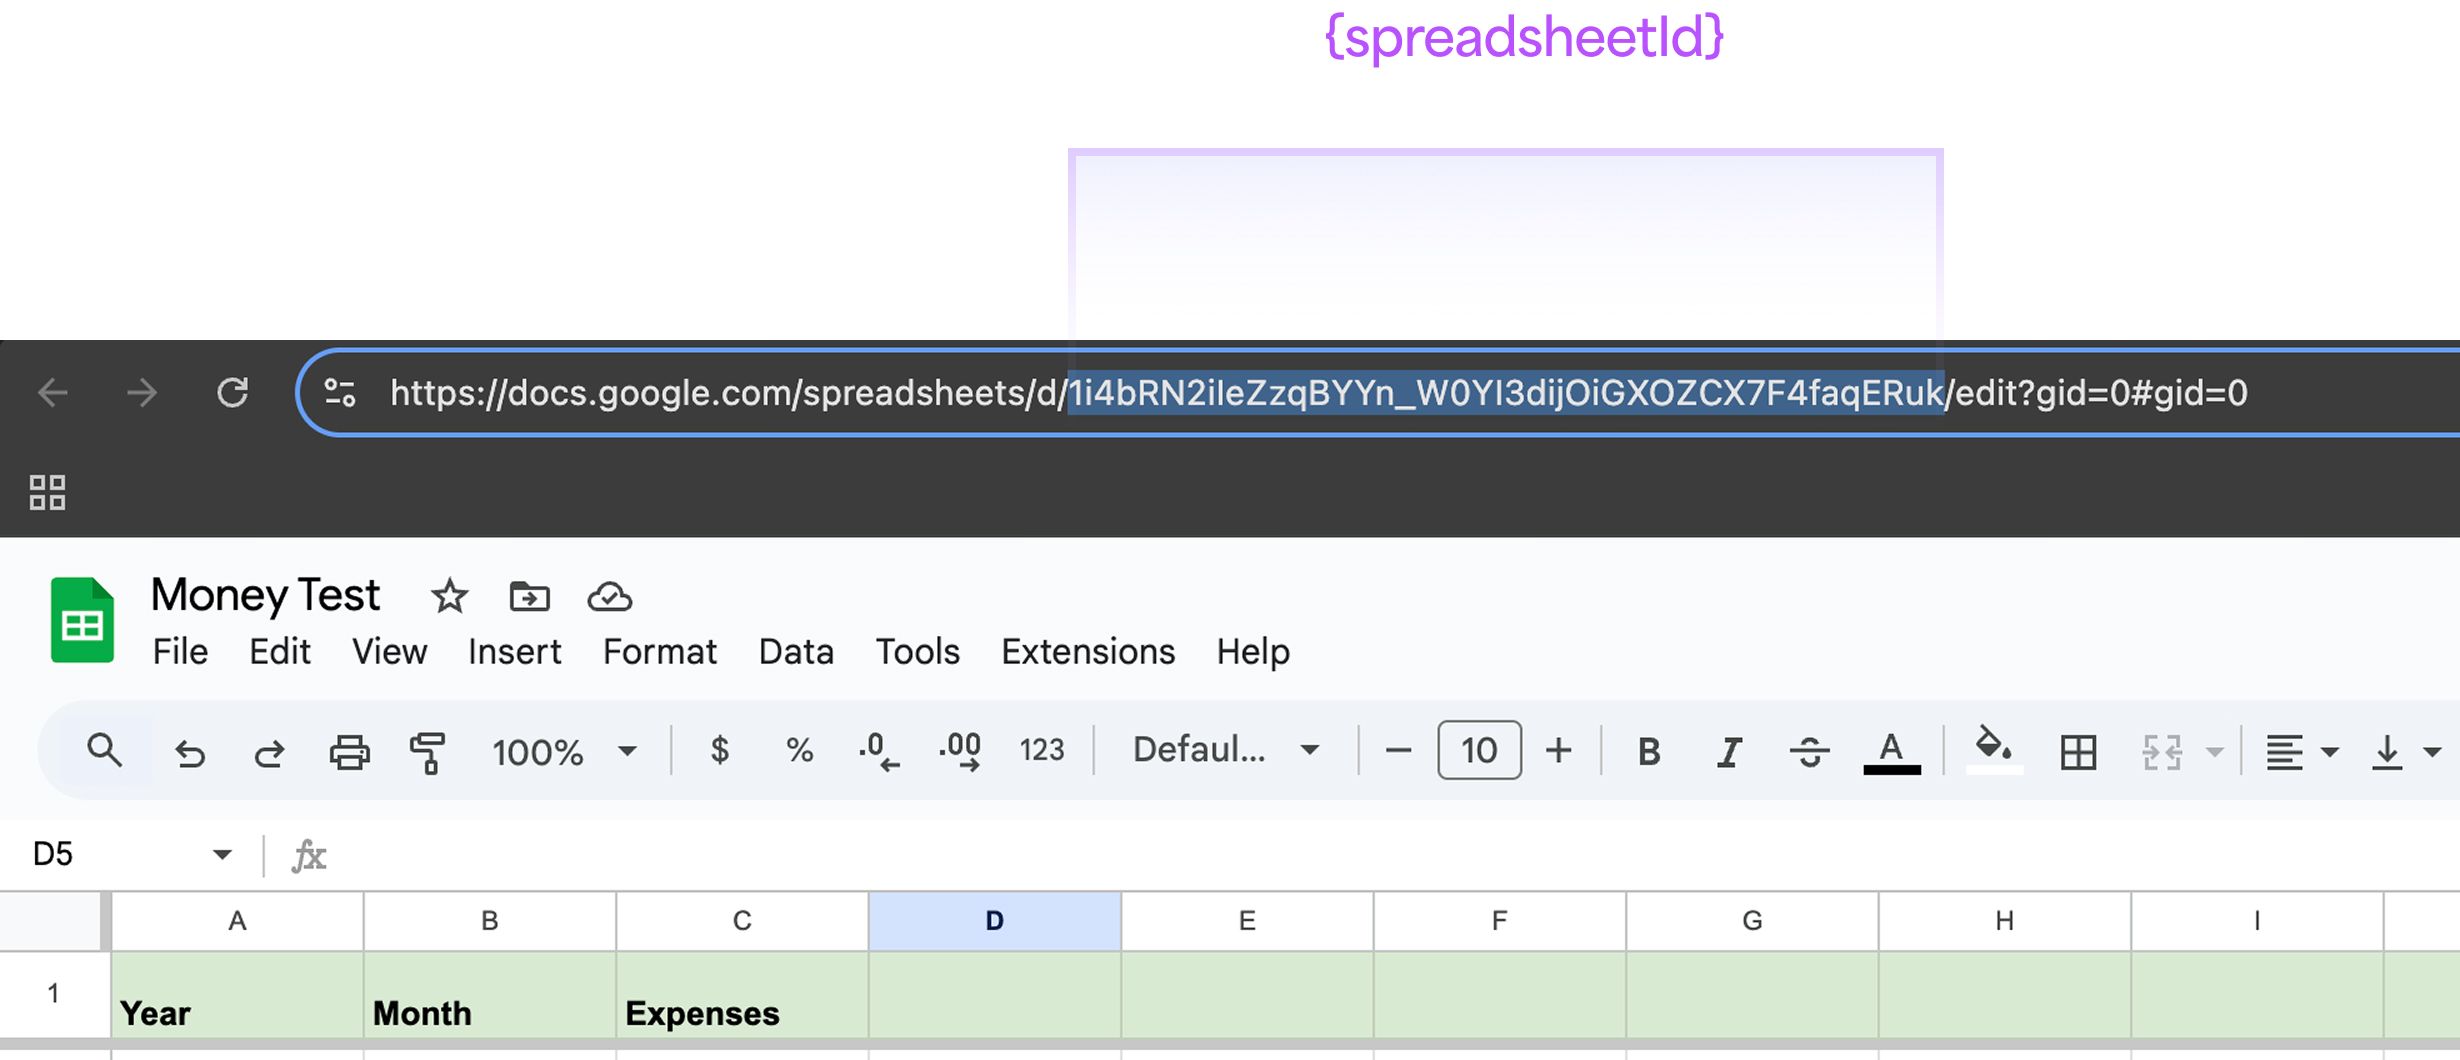The height and width of the screenshot is (1060, 2460).
Task: Star the Money Test spreadsheet
Action: point(449,596)
